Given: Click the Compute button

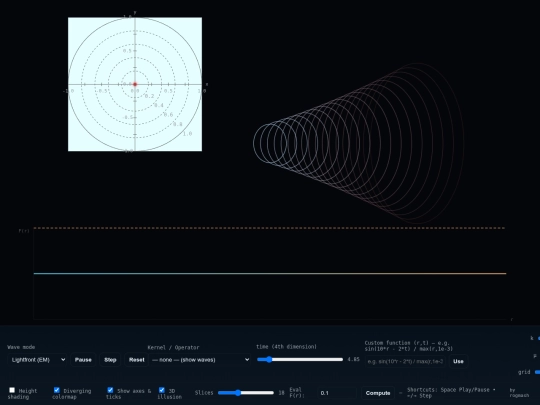Looking at the screenshot, I should click(x=378, y=393).
